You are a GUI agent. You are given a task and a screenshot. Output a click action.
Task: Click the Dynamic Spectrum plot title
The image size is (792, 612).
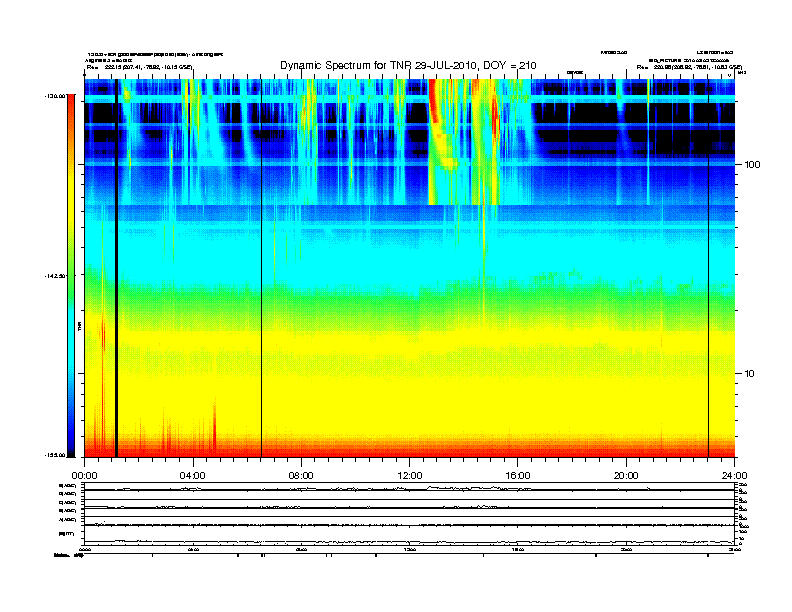408,65
